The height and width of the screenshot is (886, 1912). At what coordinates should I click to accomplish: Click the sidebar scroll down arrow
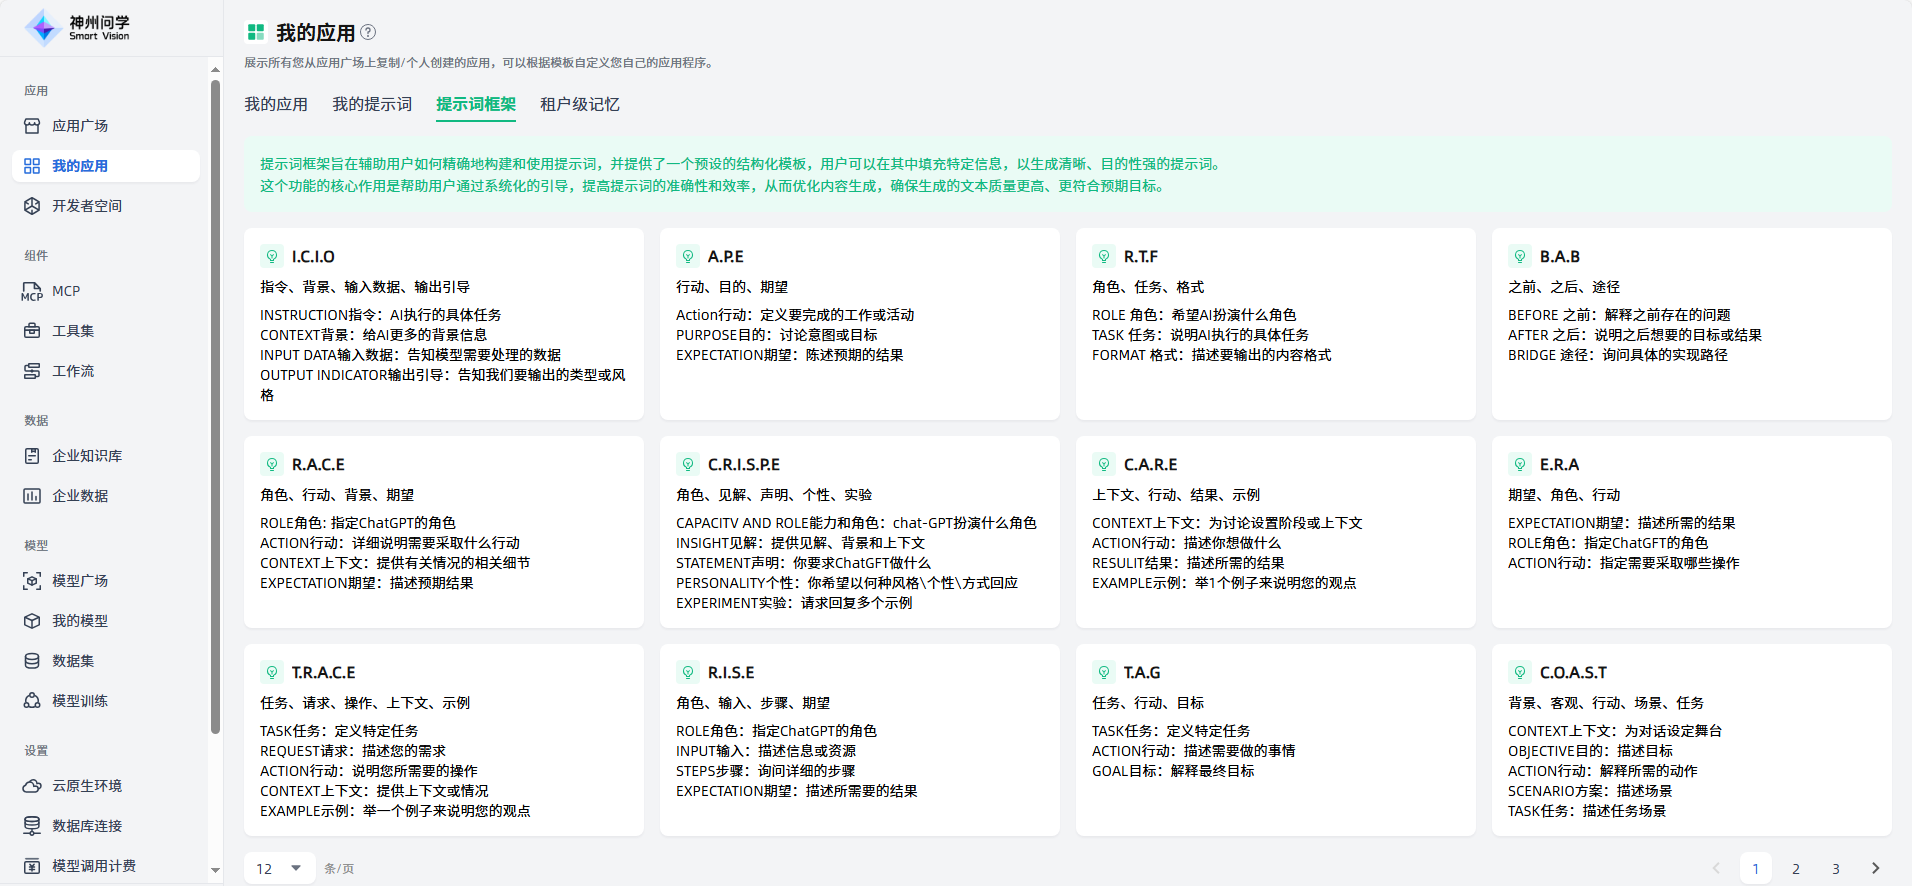click(215, 871)
